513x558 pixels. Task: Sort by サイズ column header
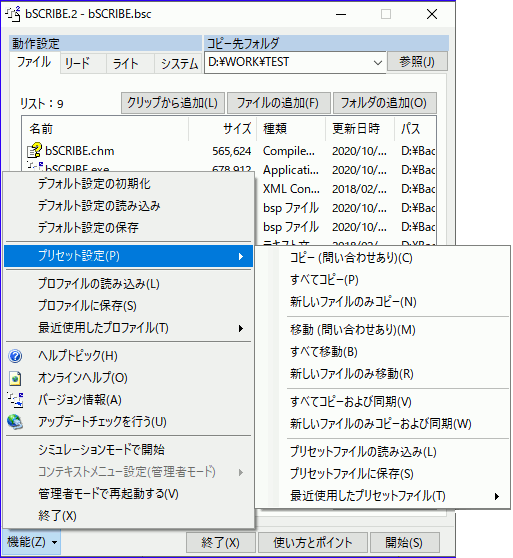click(x=223, y=128)
